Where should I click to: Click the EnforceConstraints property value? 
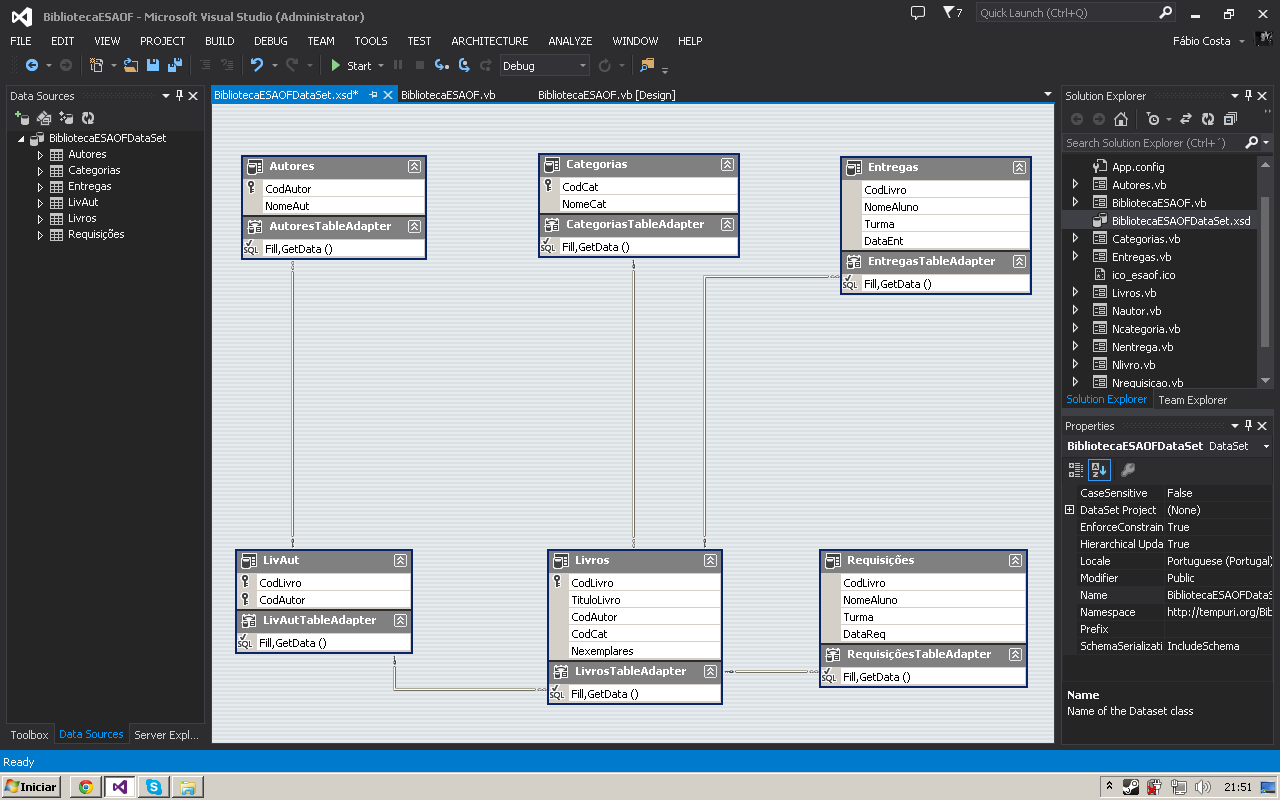[1218, 527]
